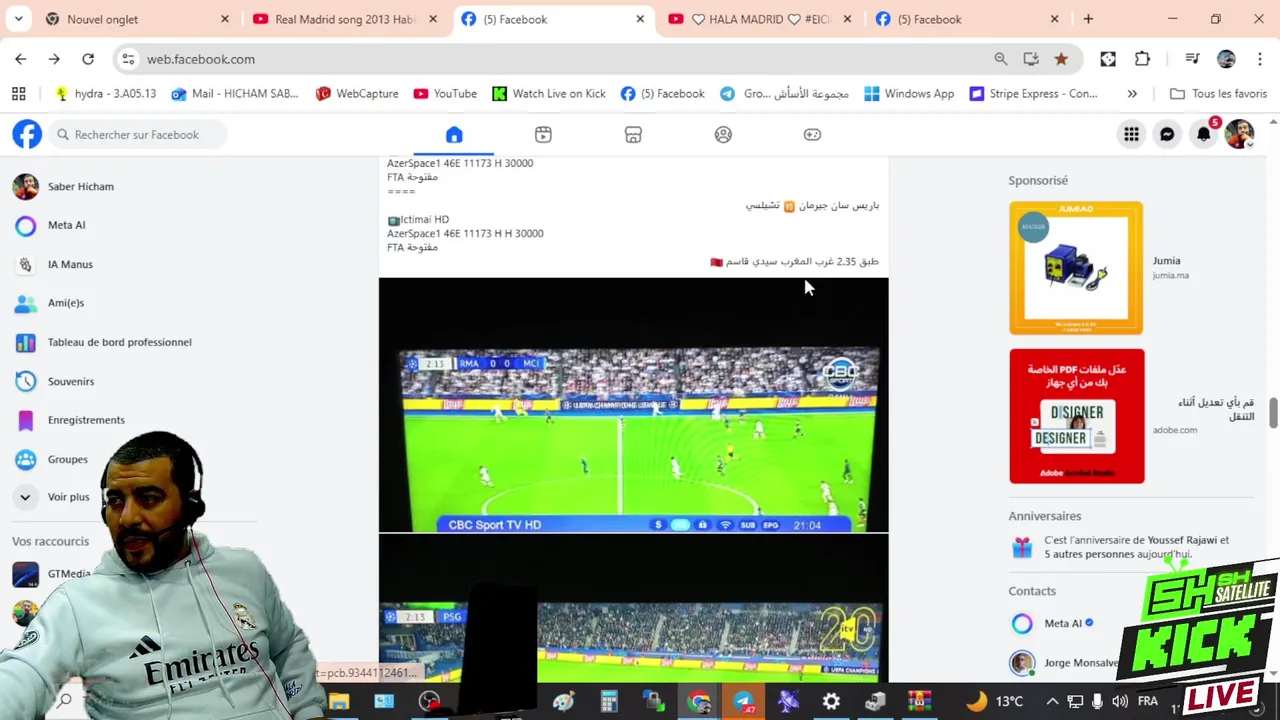Viewport: 1280px width, 720px height.
Task: Open volume control in system tray
Action: 1120,701
